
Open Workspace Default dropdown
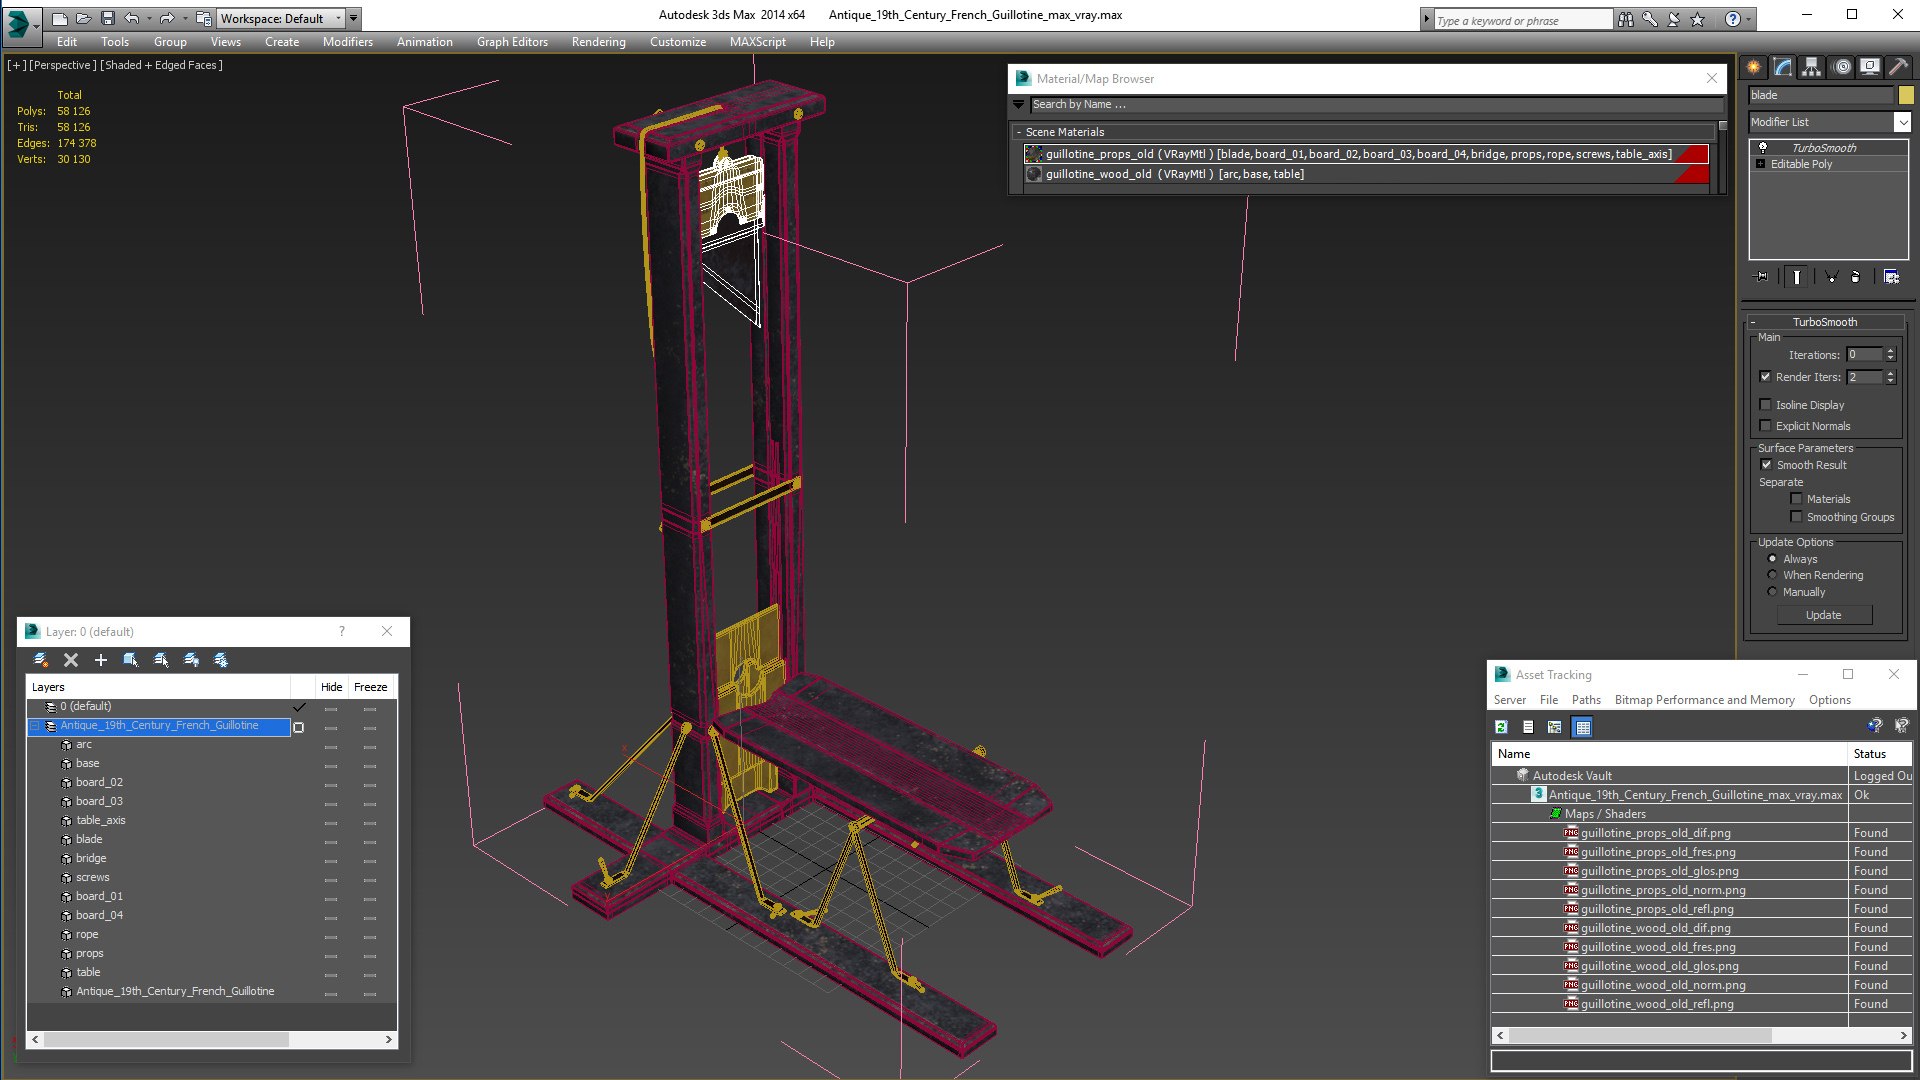pyautogui.click(x=338, y=18)
